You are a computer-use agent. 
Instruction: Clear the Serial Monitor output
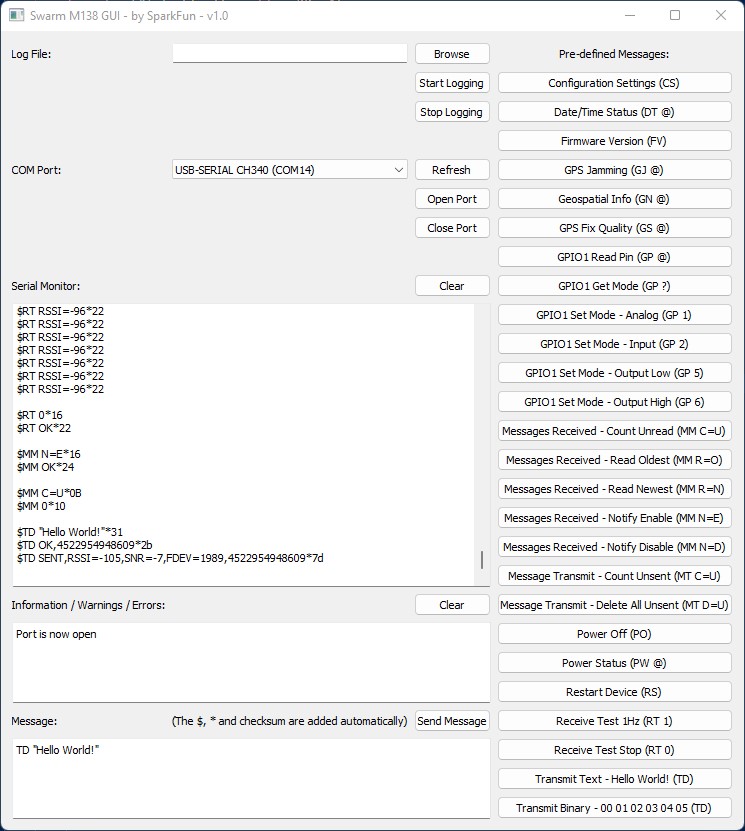pos(452,286)
